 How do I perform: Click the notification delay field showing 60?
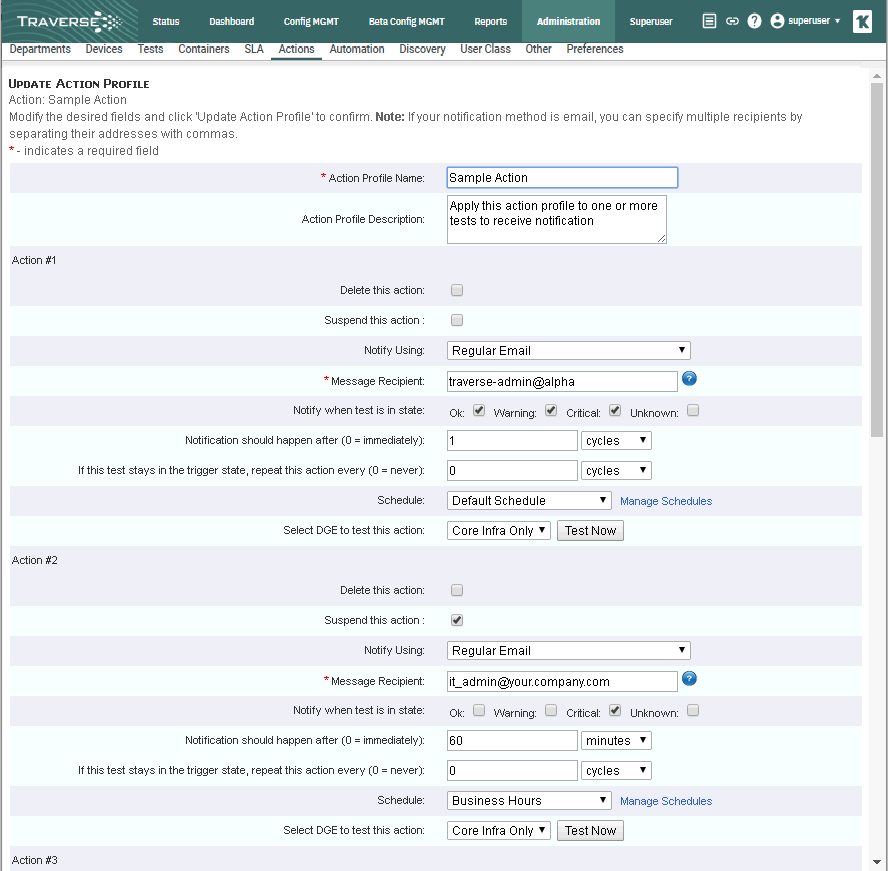click(512, 741)
